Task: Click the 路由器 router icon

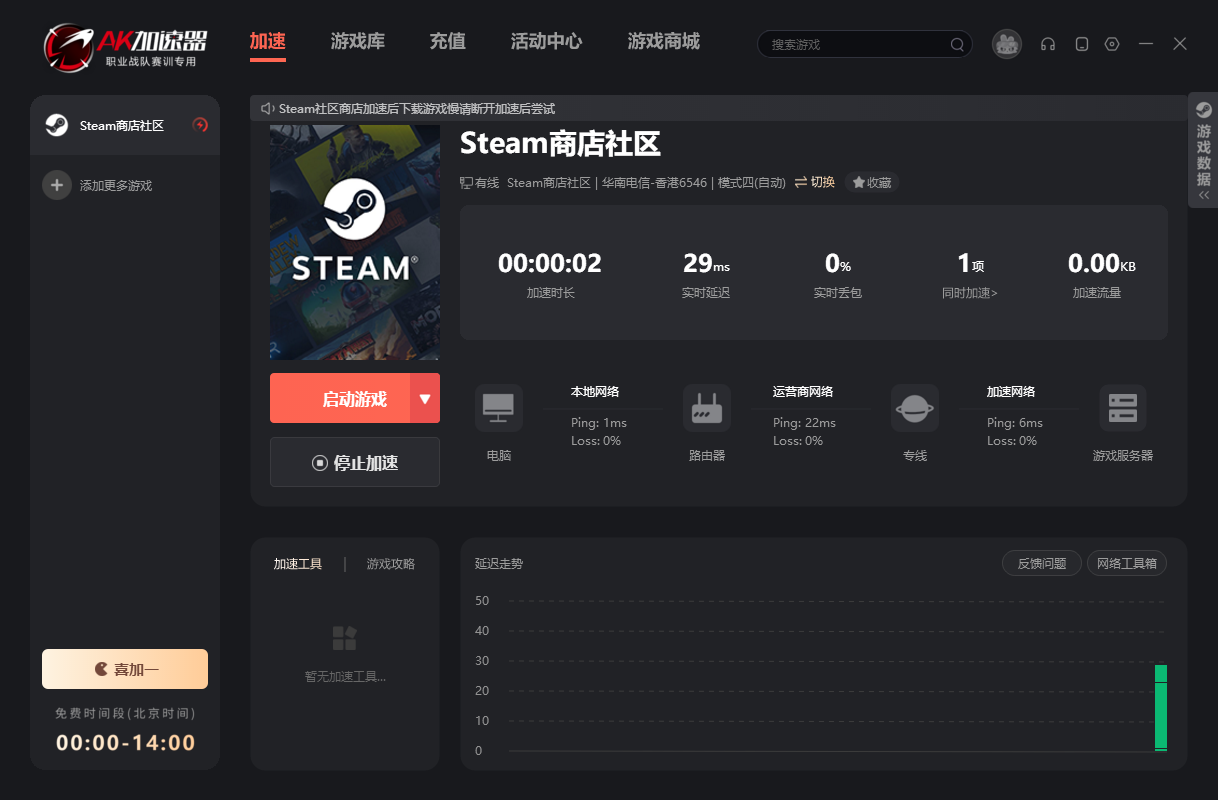Action: (x=707, y=408)
